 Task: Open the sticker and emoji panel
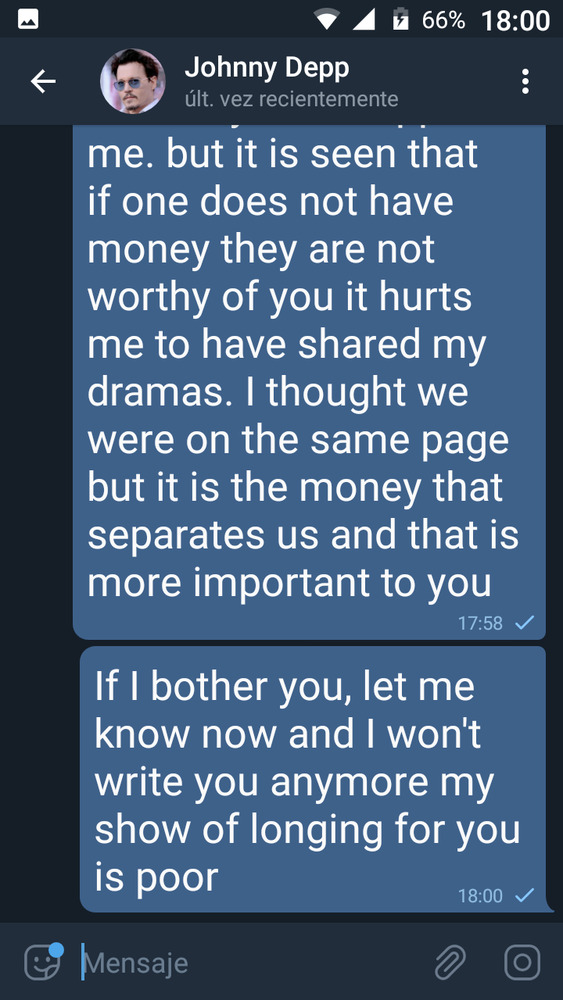pos(43,962)
